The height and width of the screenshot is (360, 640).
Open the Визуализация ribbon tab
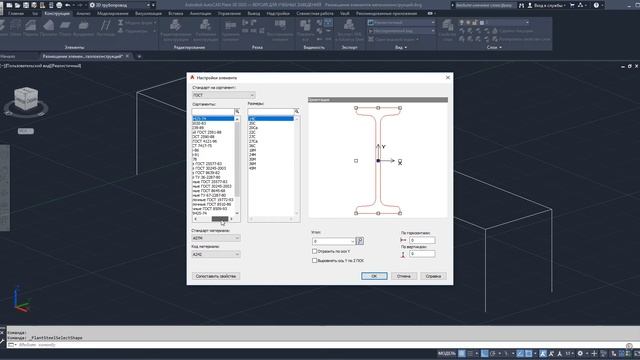click(x=148, y=13)
